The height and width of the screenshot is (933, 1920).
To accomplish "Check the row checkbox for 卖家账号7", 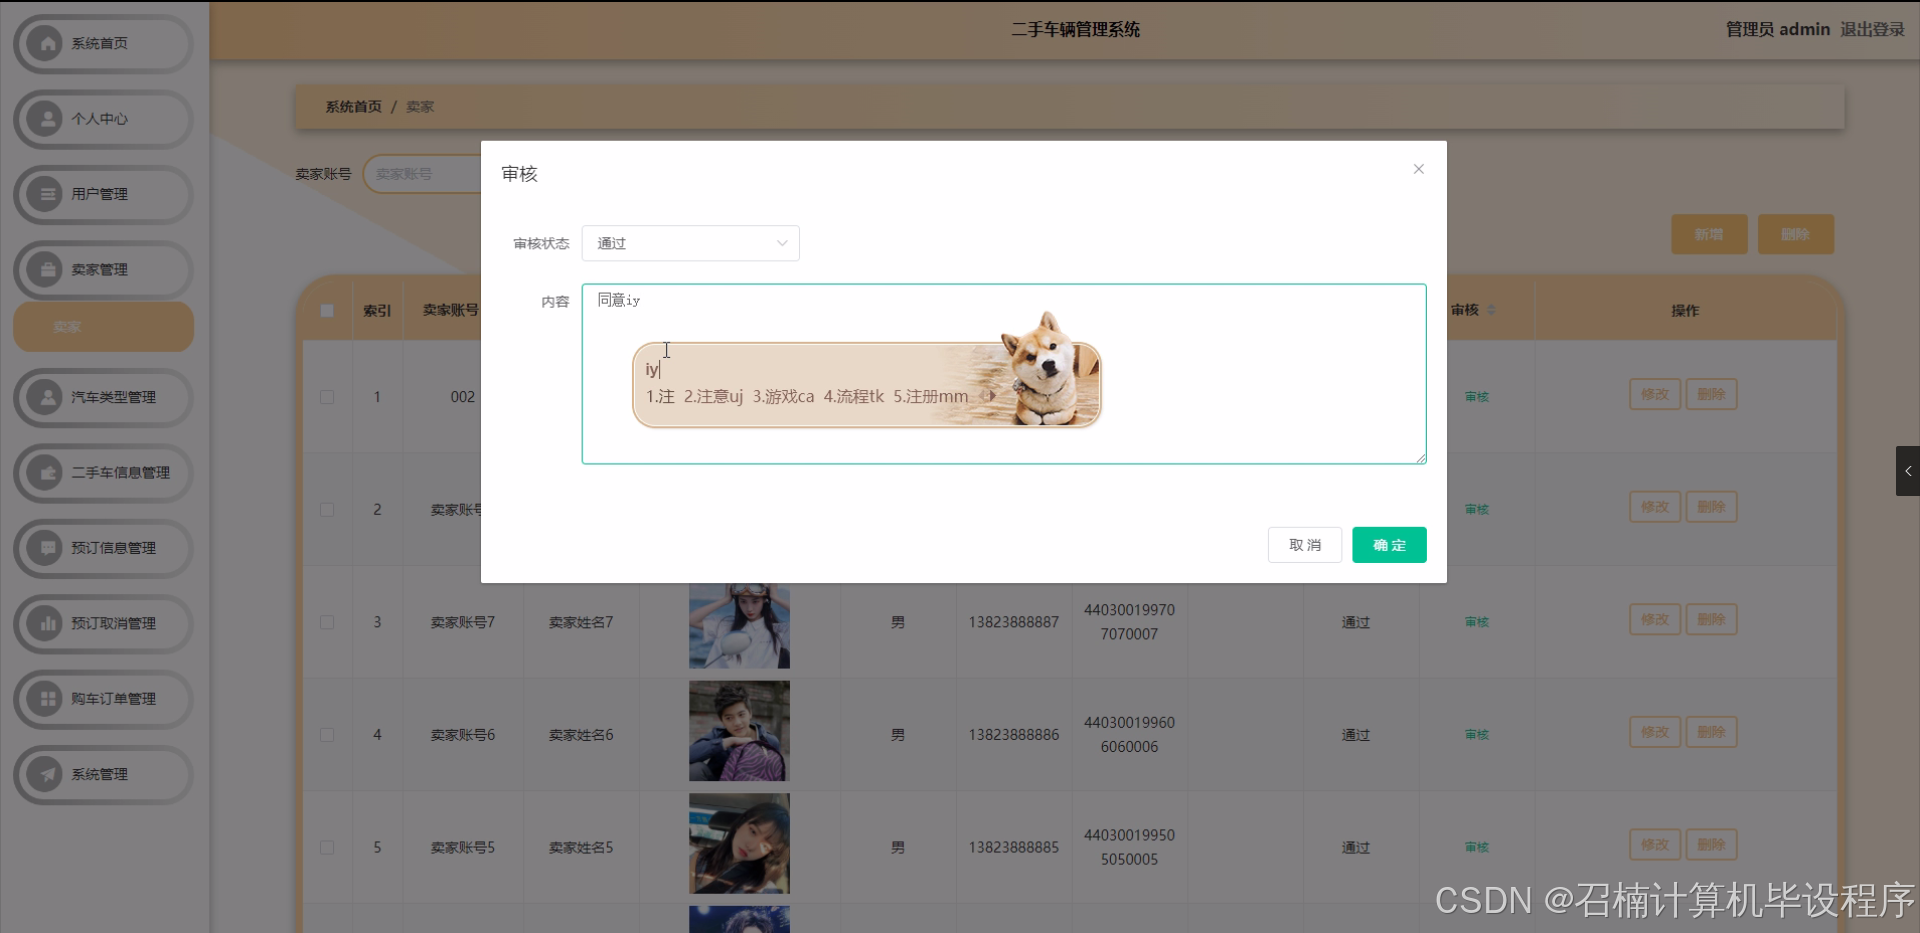I will [x=327, y=622].
